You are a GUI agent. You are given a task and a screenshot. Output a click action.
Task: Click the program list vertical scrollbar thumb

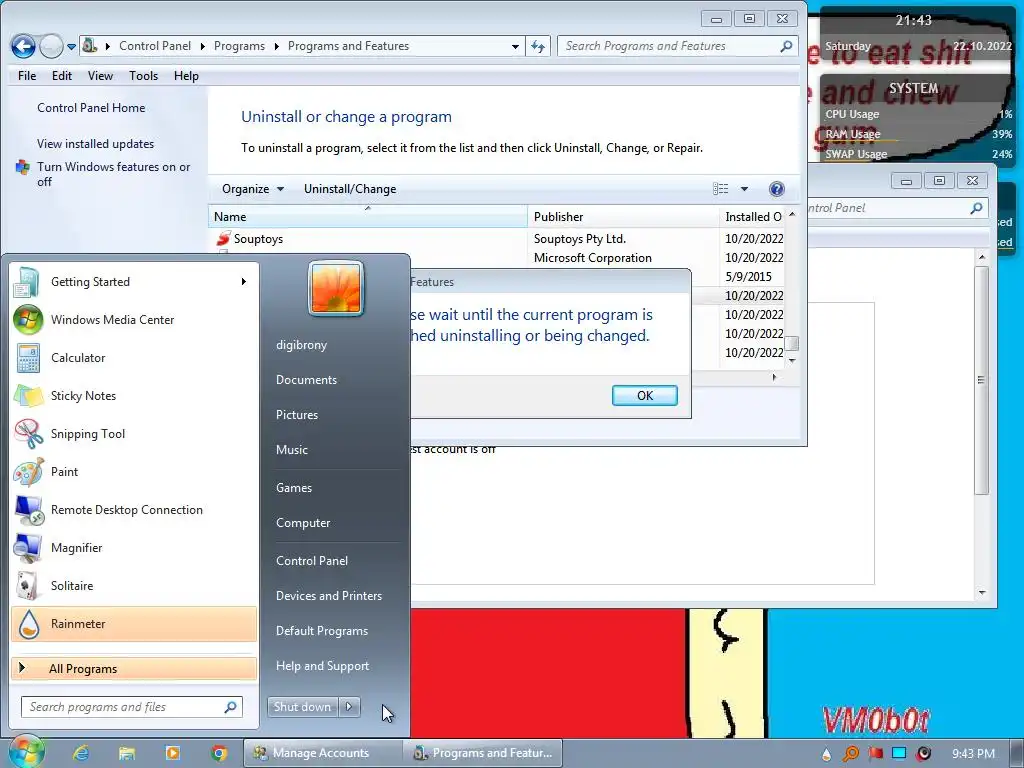[x=792, y=344]
